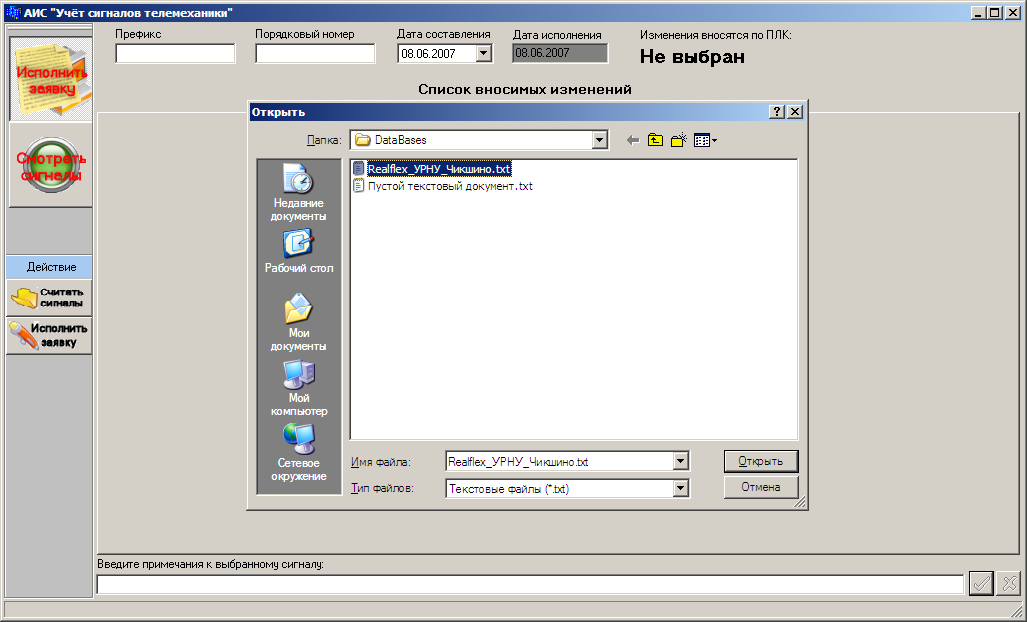Expand the Имя файла dropdown arrow
The width and height of the screenshot is (1027, 622).
(x=681, y=462)
